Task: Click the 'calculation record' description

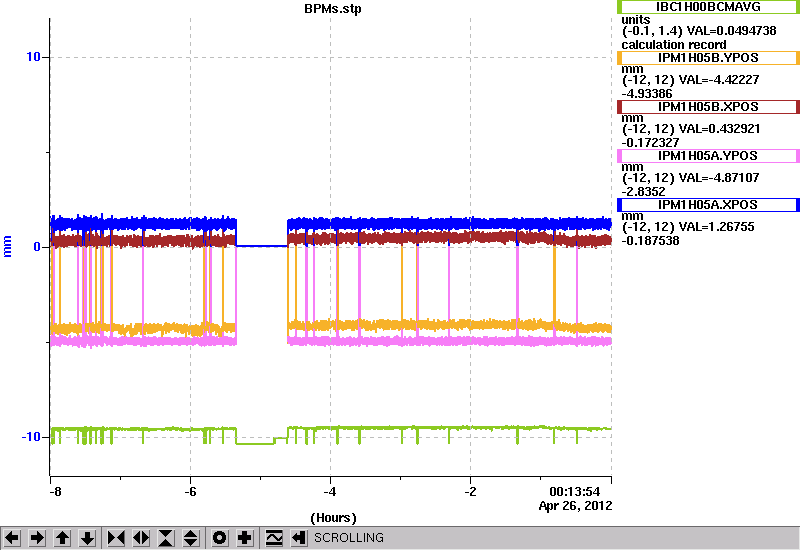Action: pyautogui.click(x=673, y=44)
